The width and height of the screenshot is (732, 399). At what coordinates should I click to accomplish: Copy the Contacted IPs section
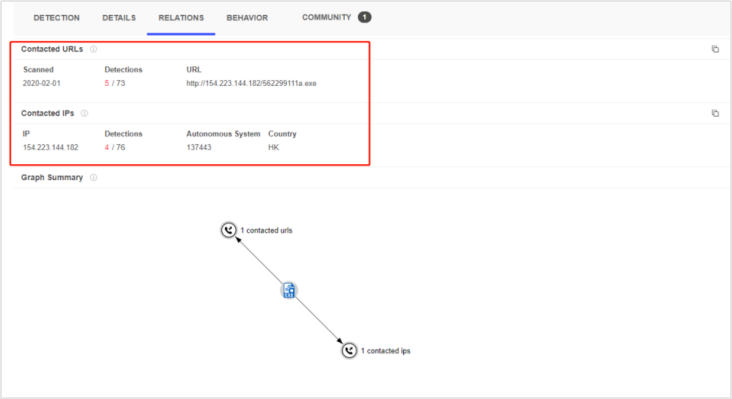point(715,113)
